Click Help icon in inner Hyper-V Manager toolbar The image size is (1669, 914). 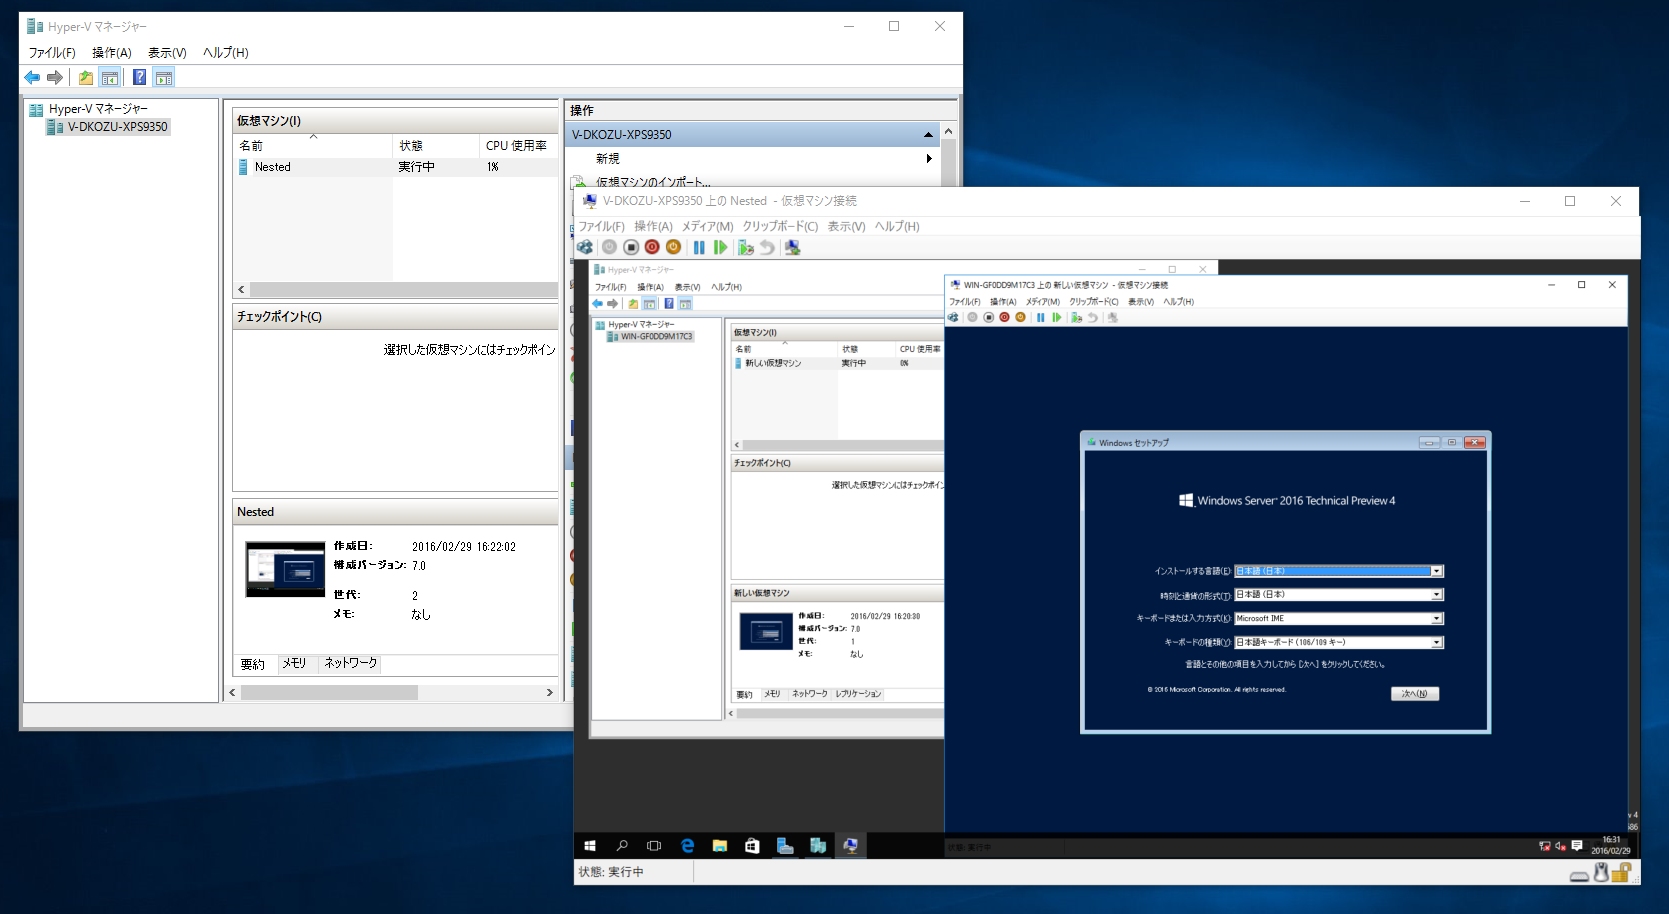[x=669, y=303]
